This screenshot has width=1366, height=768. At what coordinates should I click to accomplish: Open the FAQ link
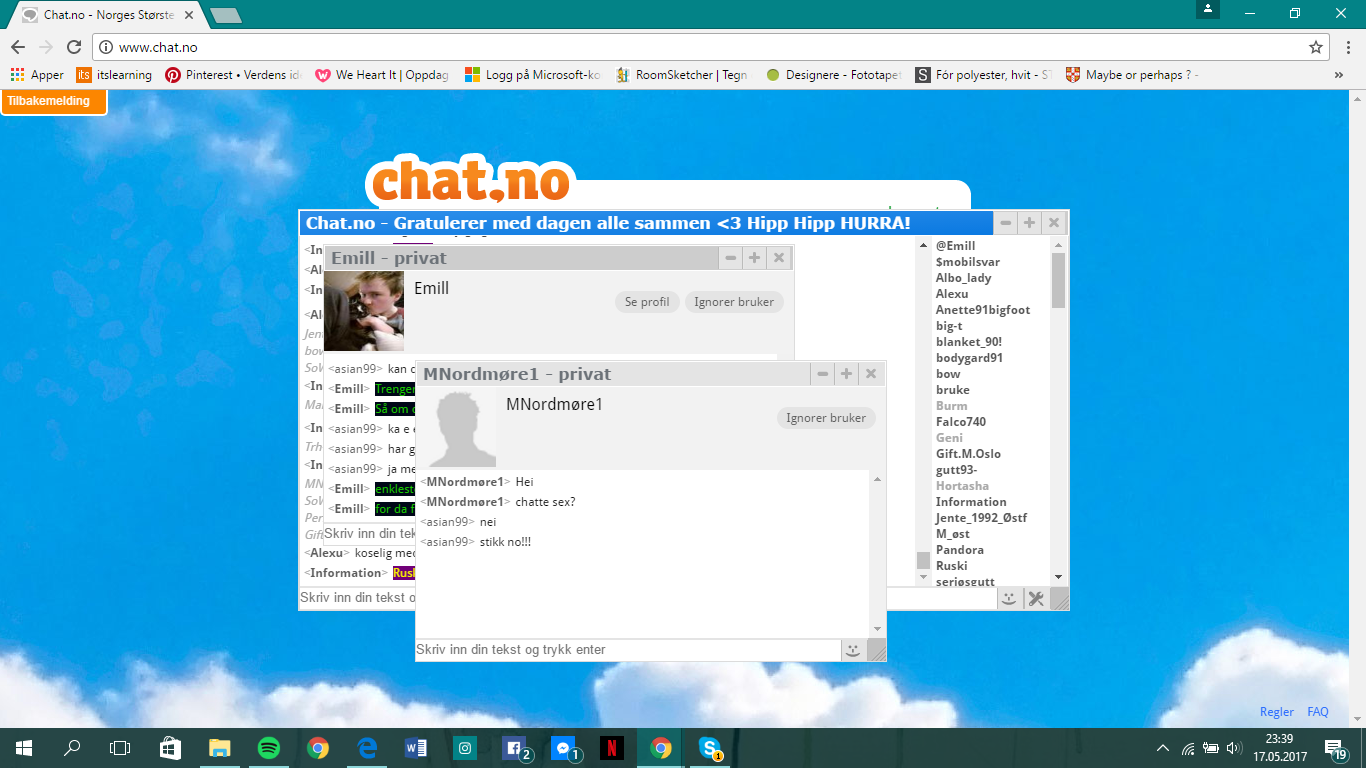pyautogui.click(x=1318, y=712)
